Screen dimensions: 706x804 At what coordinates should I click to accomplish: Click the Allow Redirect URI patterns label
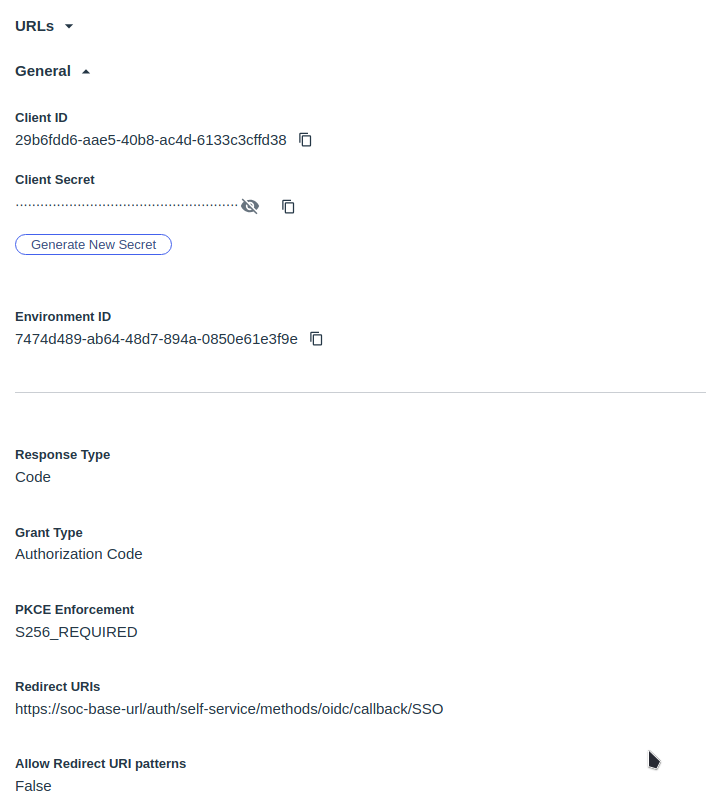(100, 764)
